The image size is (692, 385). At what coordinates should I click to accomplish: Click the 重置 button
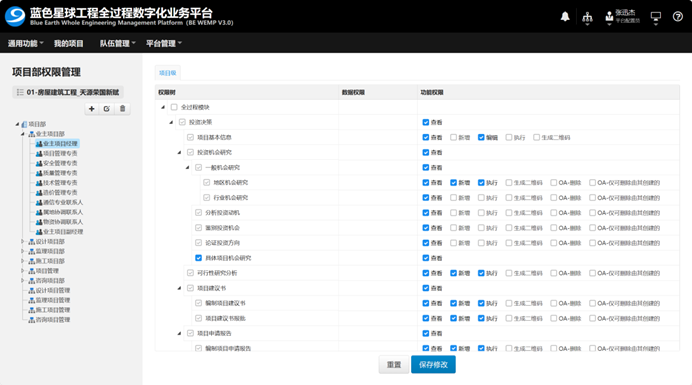coord(394,365)
